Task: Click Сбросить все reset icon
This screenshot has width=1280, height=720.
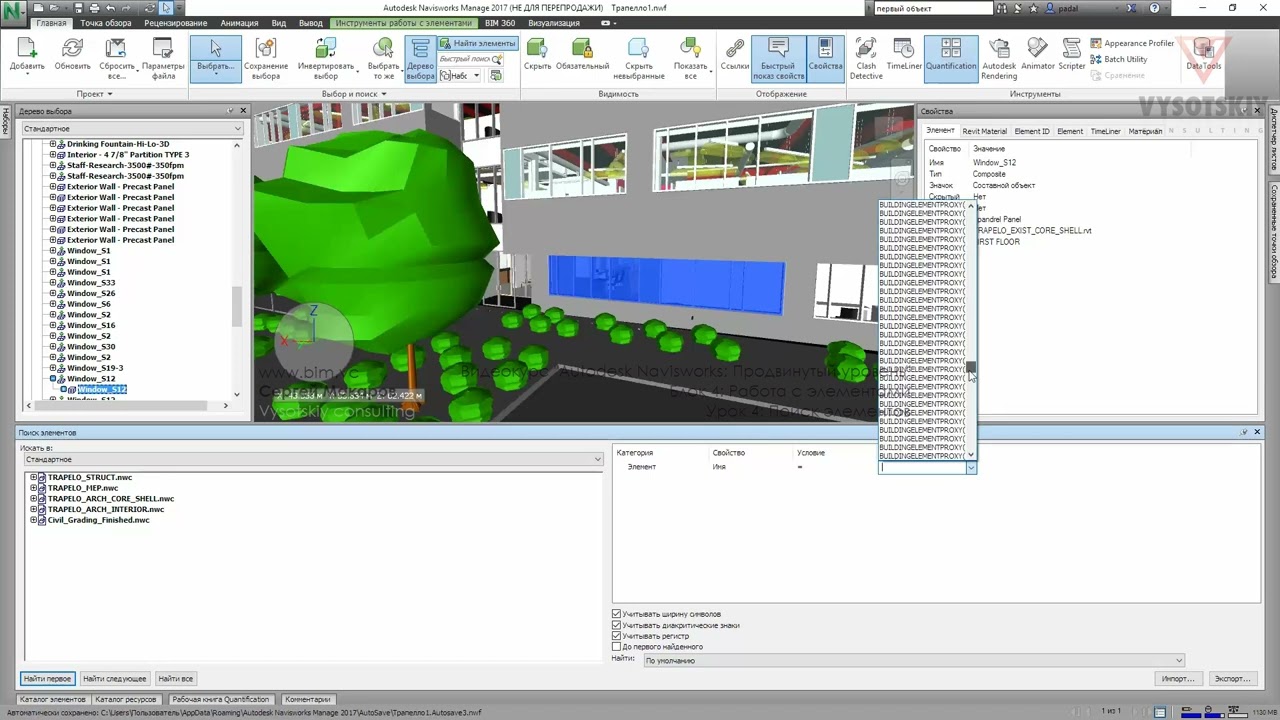Action: click(116, 59)
